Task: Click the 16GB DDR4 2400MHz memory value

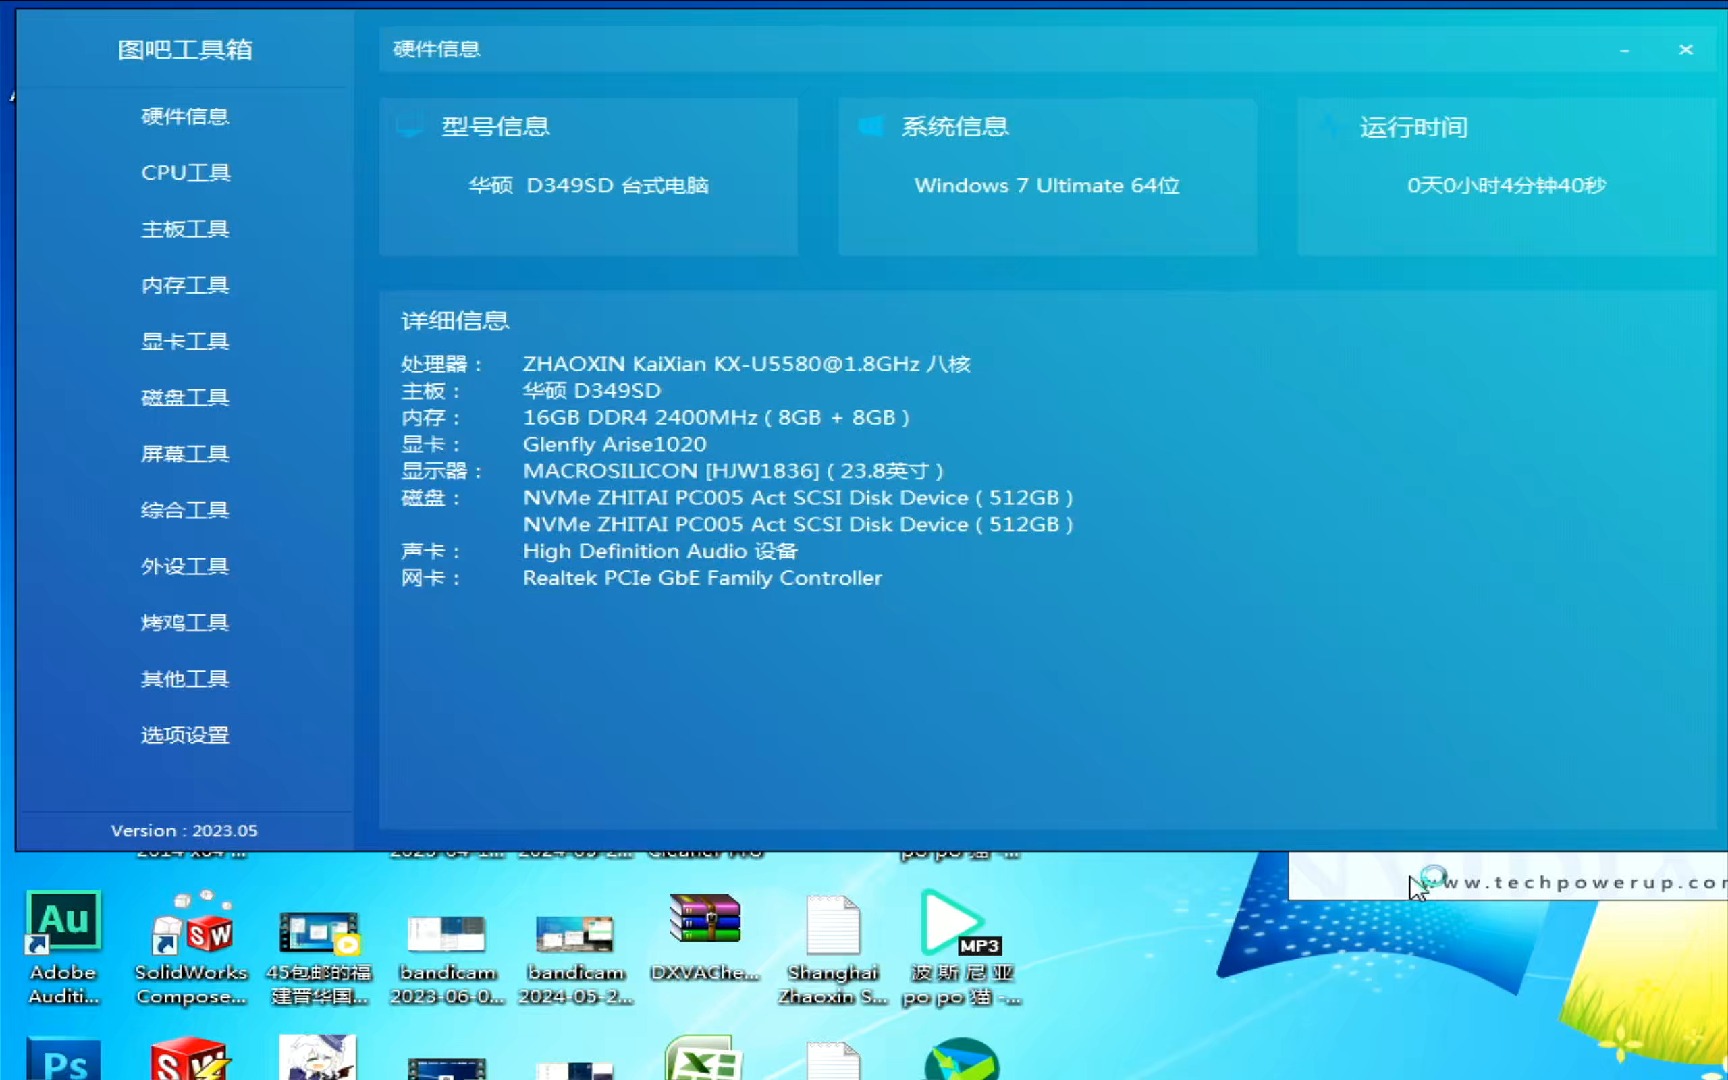Action: click(x=716, y=418)
